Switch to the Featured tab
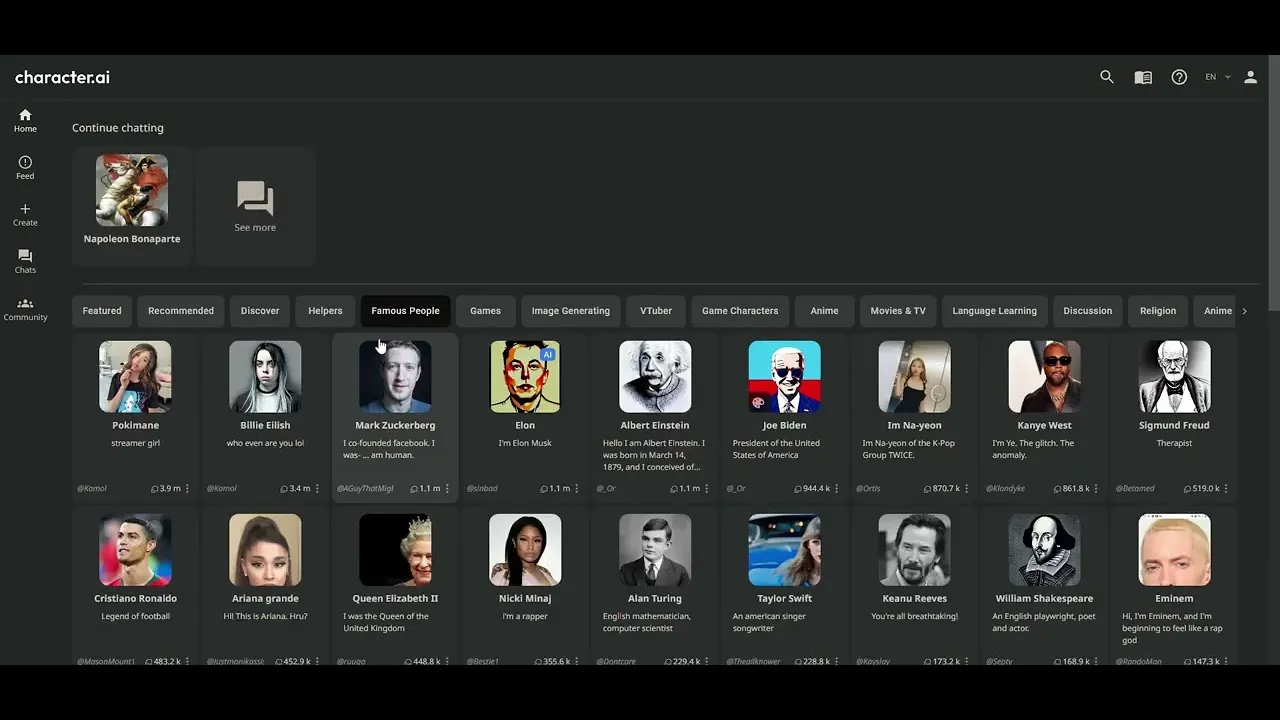 [x=102, y=311]
